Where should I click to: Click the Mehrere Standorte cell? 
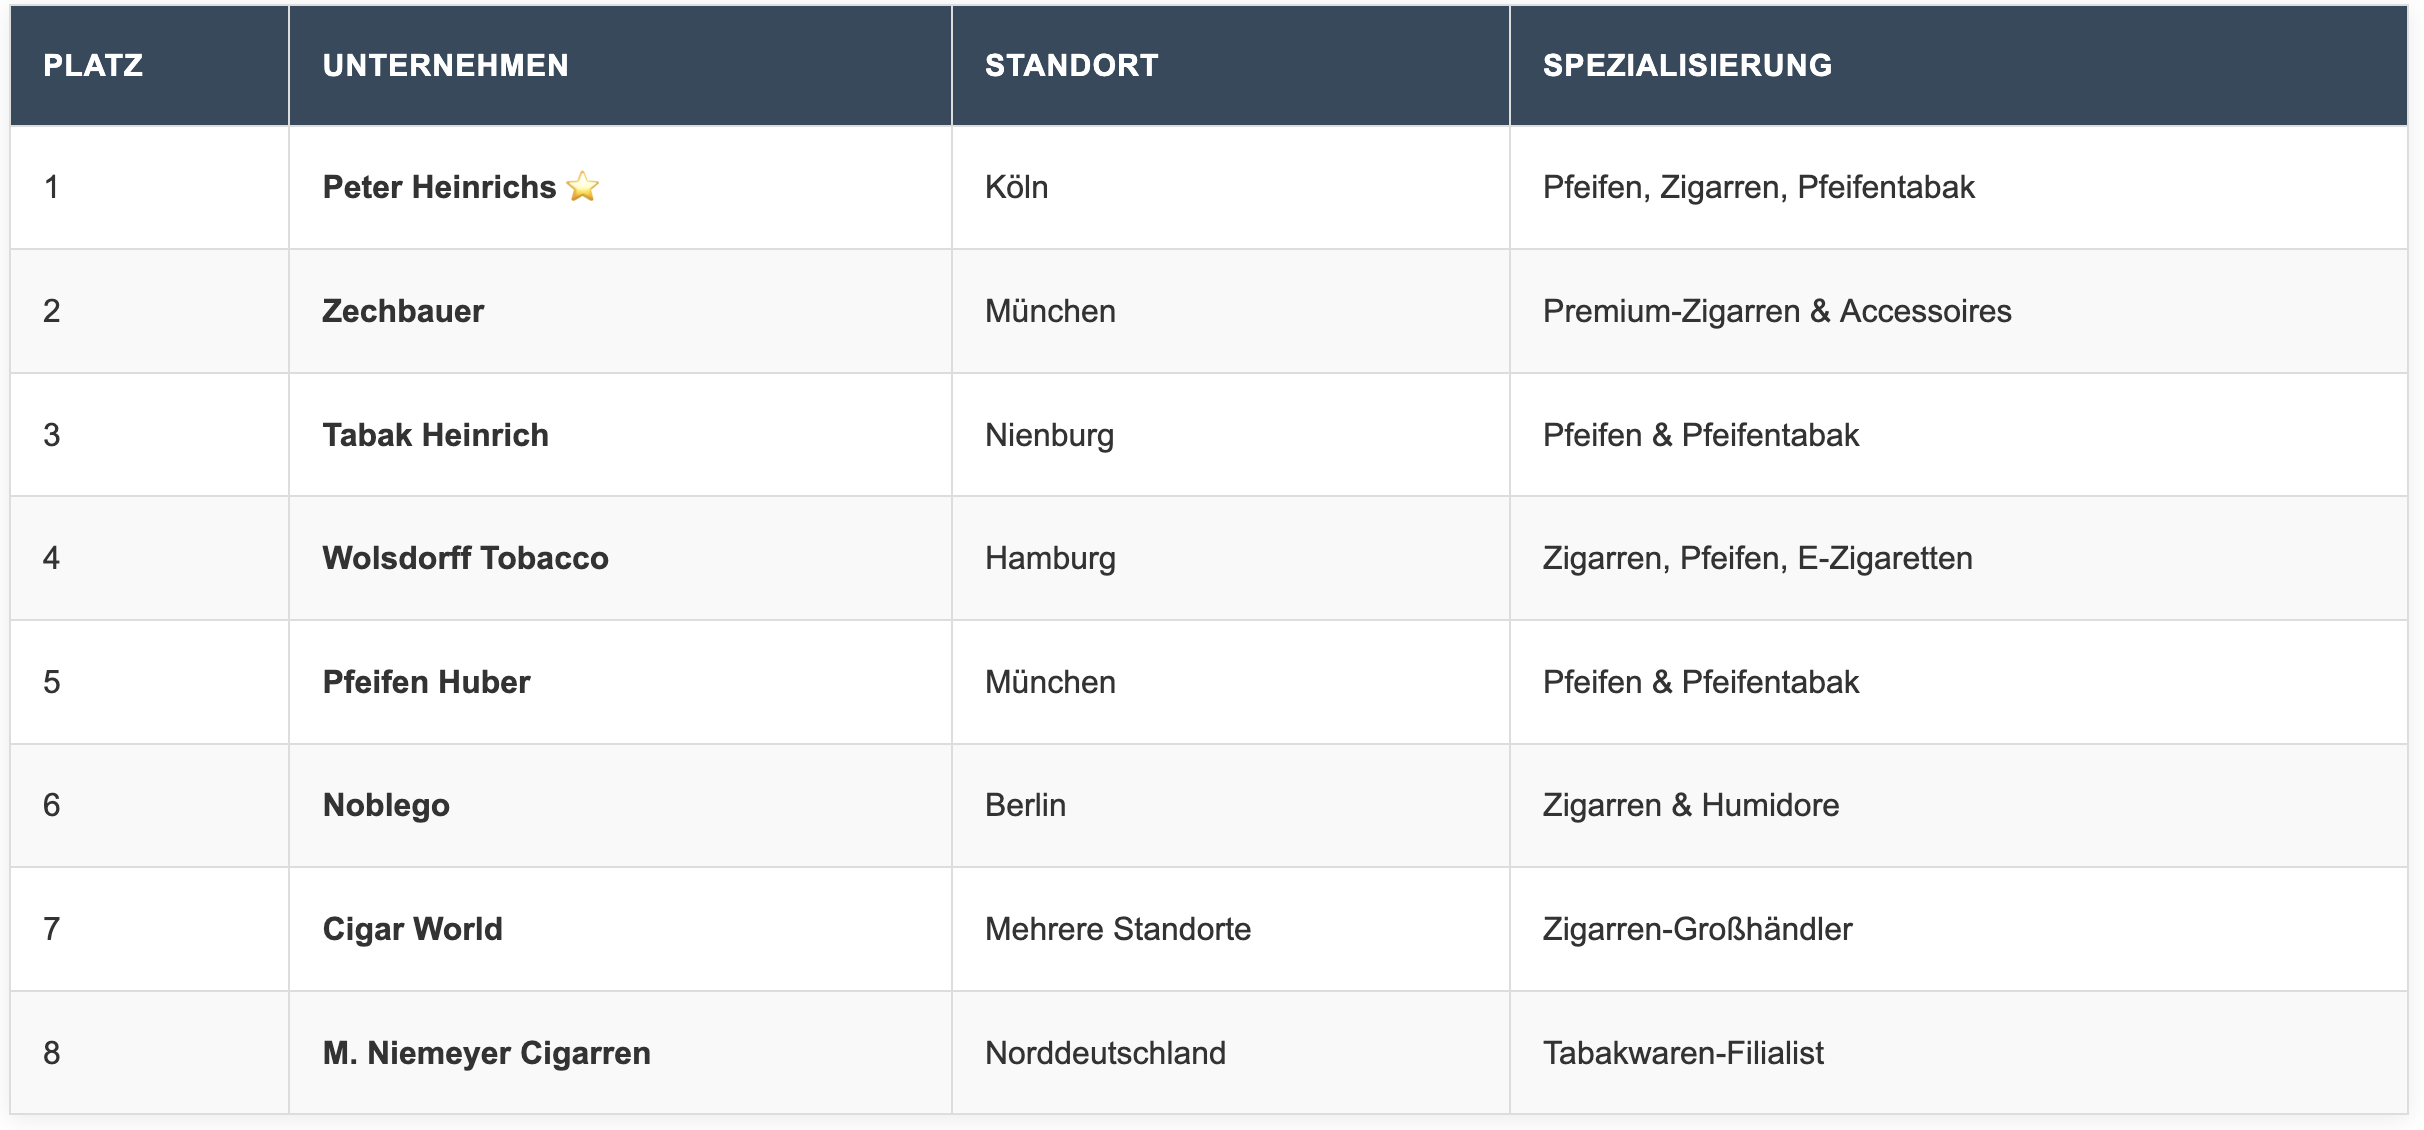coord(1117,929)
